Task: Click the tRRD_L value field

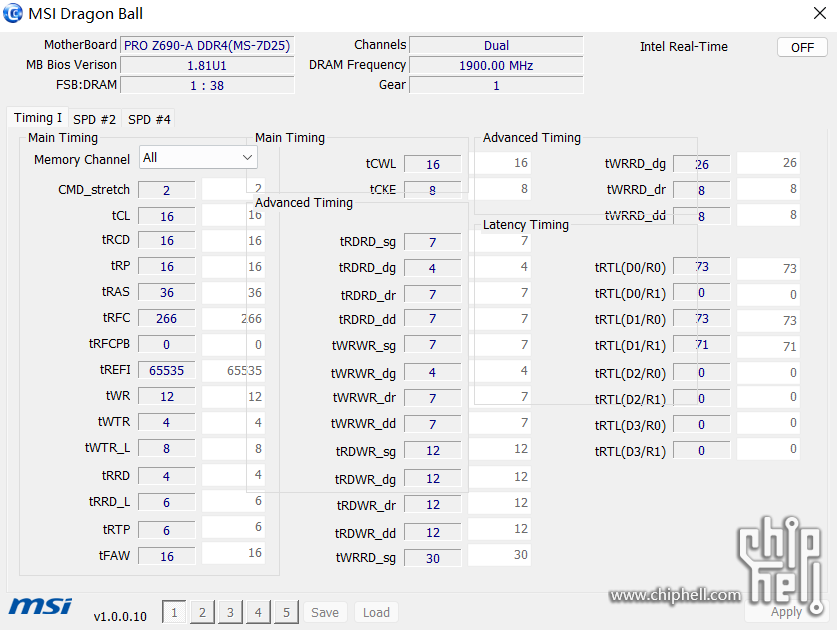Action: tap(167, 502)
